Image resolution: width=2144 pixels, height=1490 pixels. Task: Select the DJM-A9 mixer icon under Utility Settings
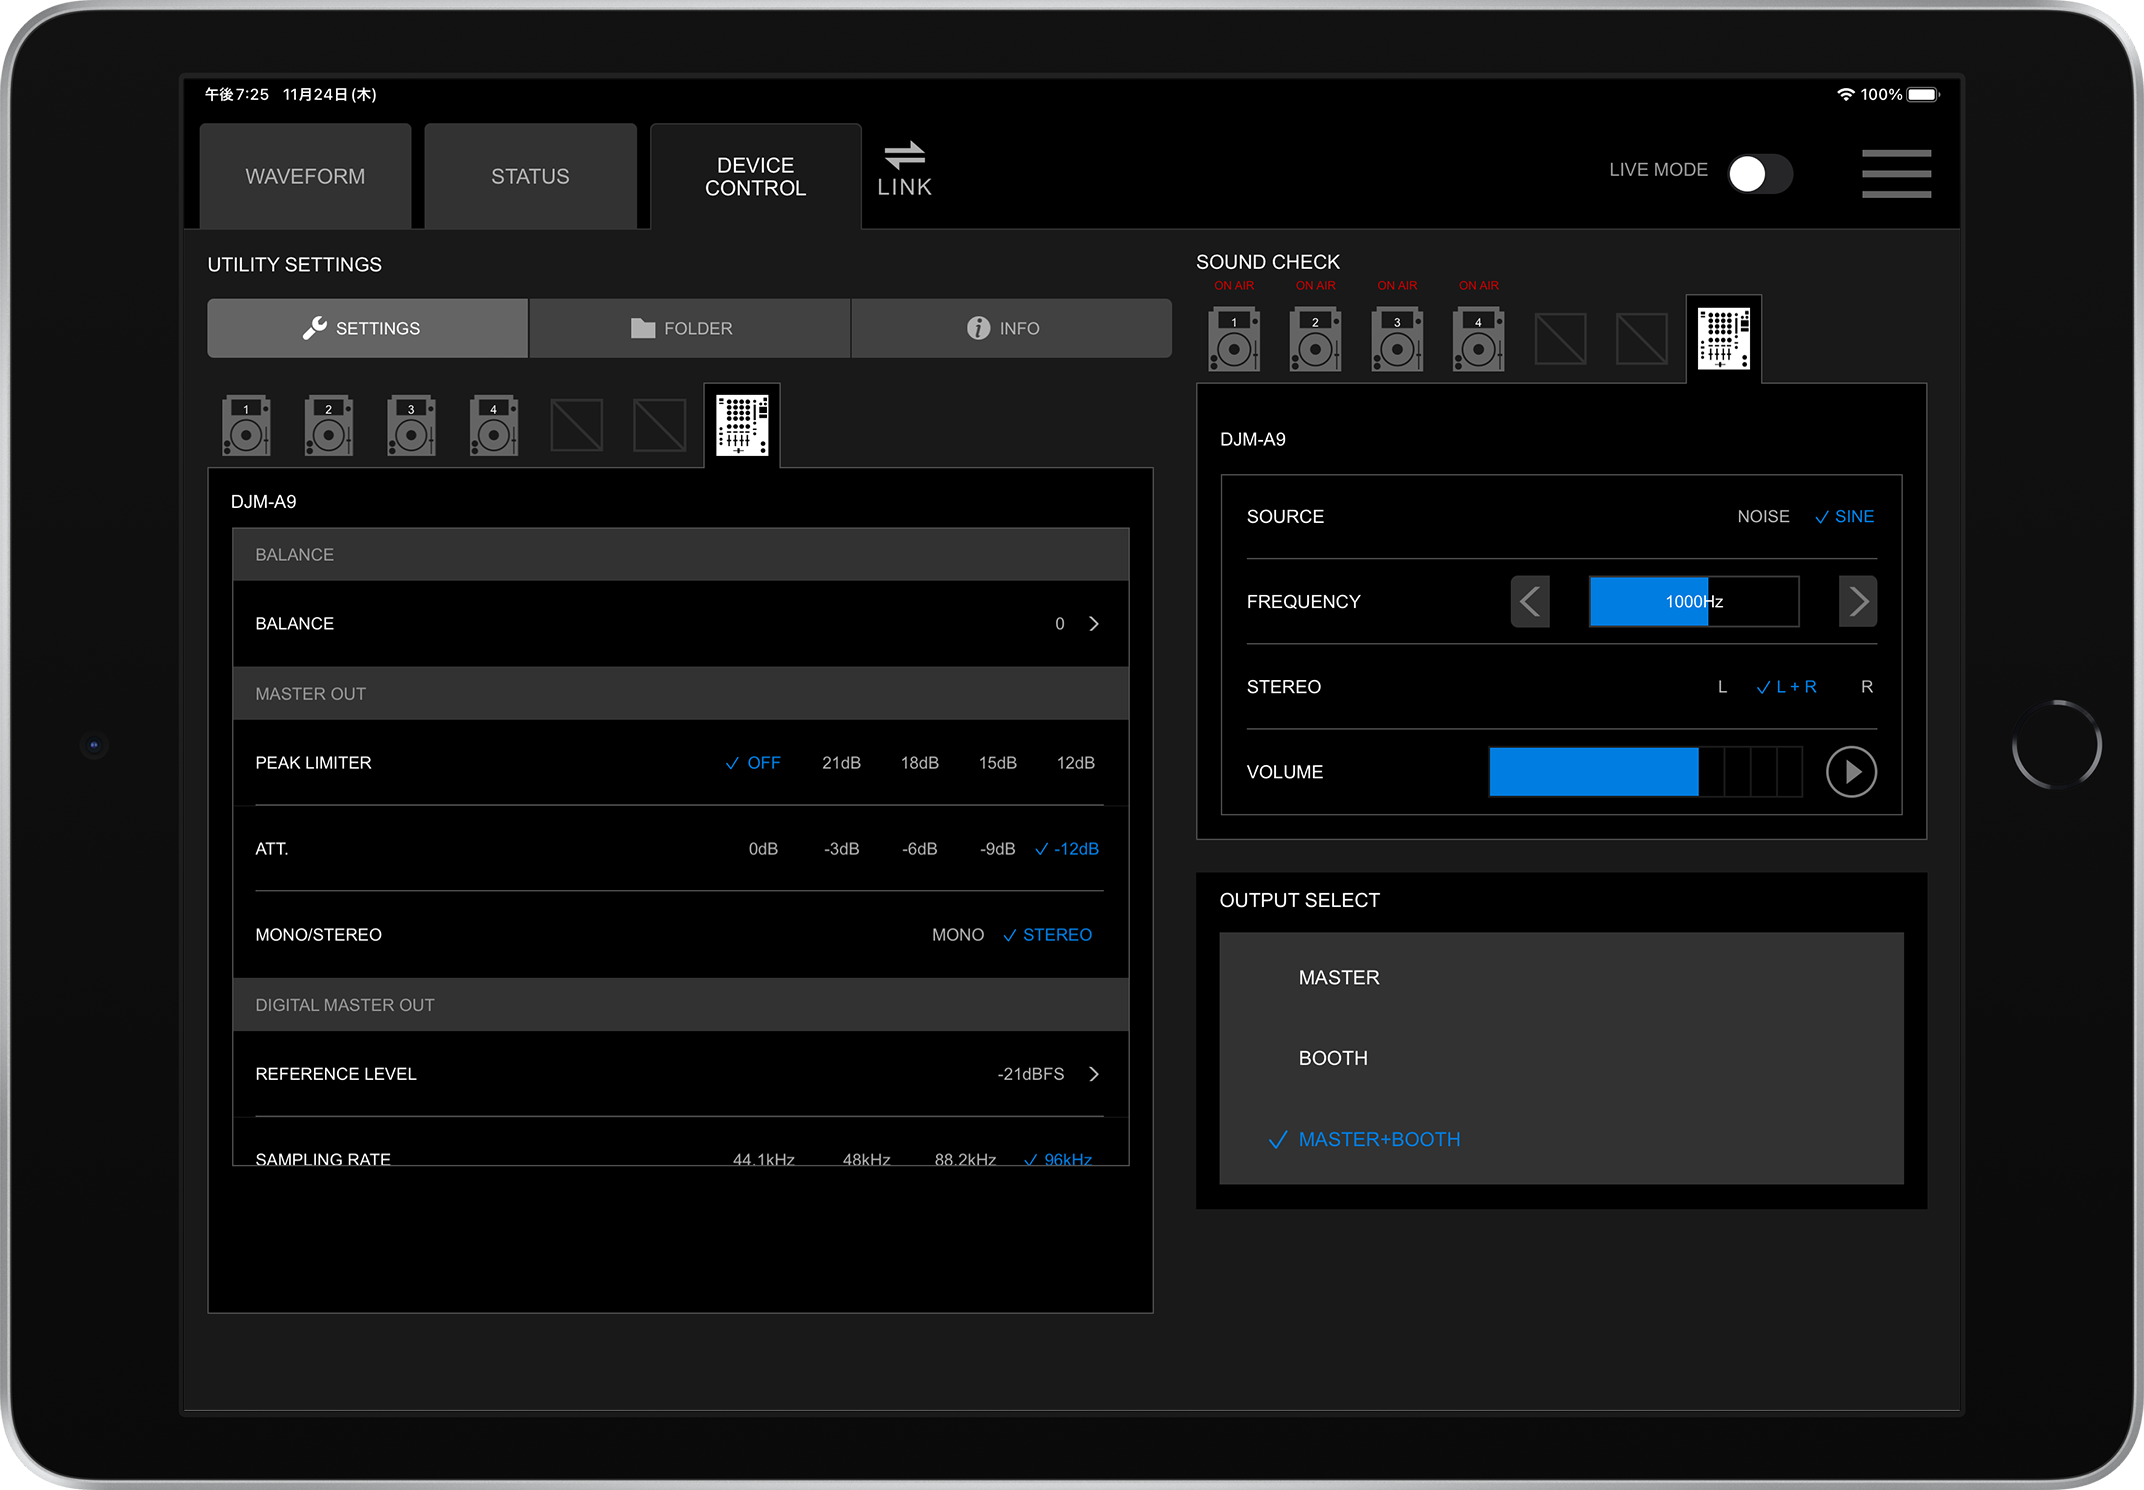(x=742, y=425)
